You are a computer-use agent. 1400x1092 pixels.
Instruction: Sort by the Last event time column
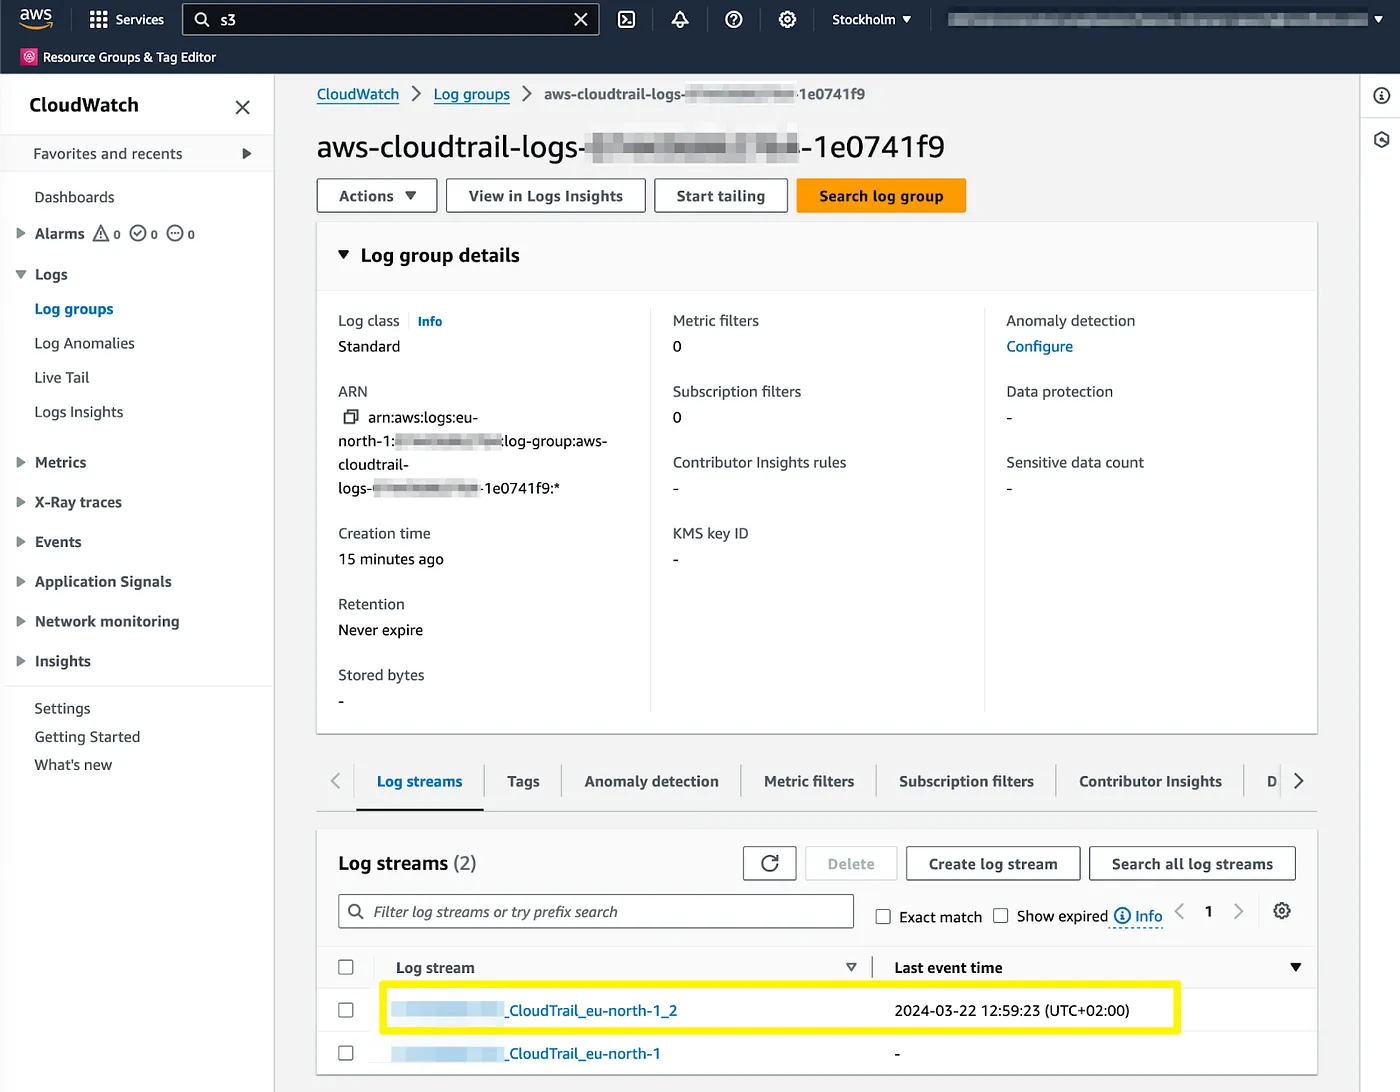[1296, 967]
